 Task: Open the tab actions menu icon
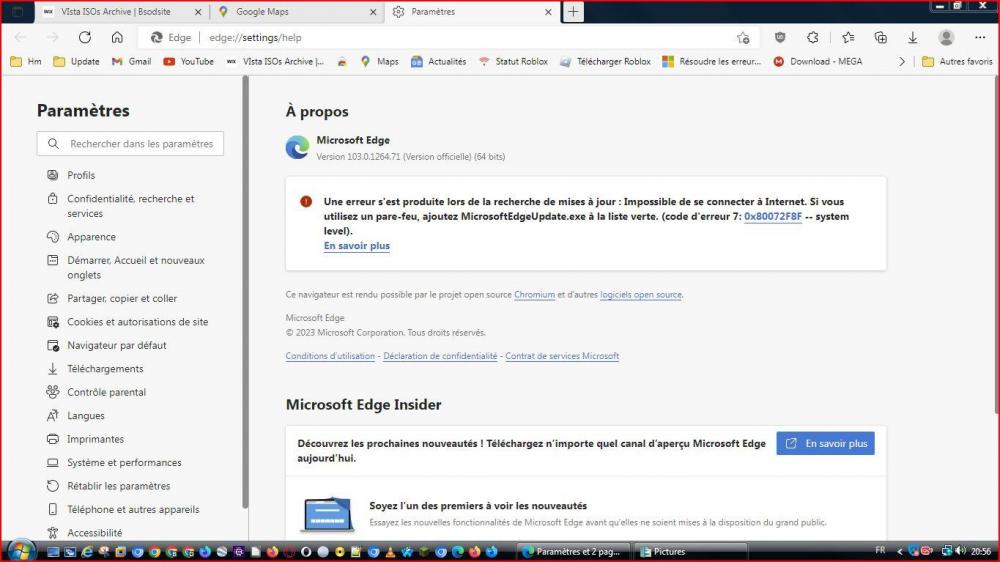pyautogui.click(x=18, y=11)
